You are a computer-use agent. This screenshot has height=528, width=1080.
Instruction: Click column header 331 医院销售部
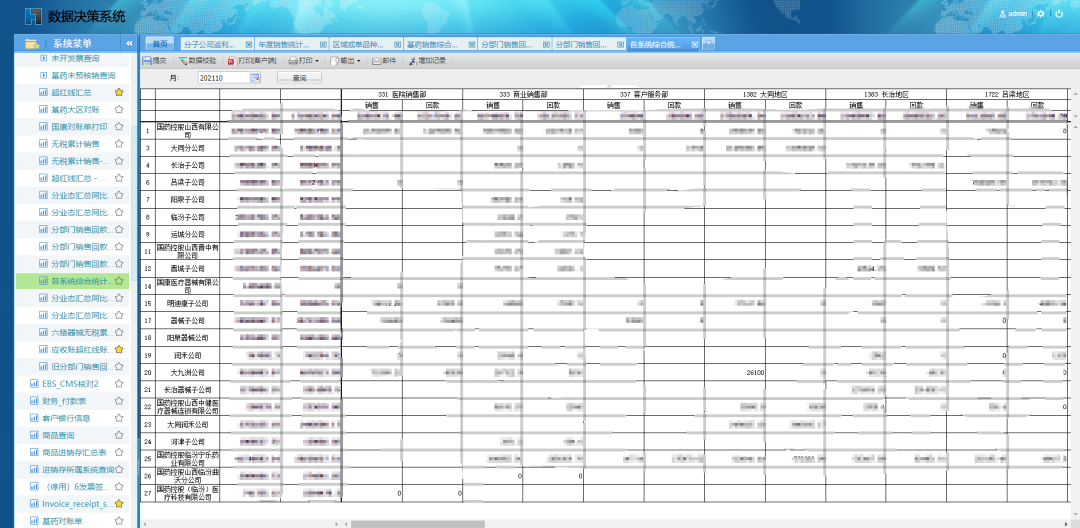[402, 94]
